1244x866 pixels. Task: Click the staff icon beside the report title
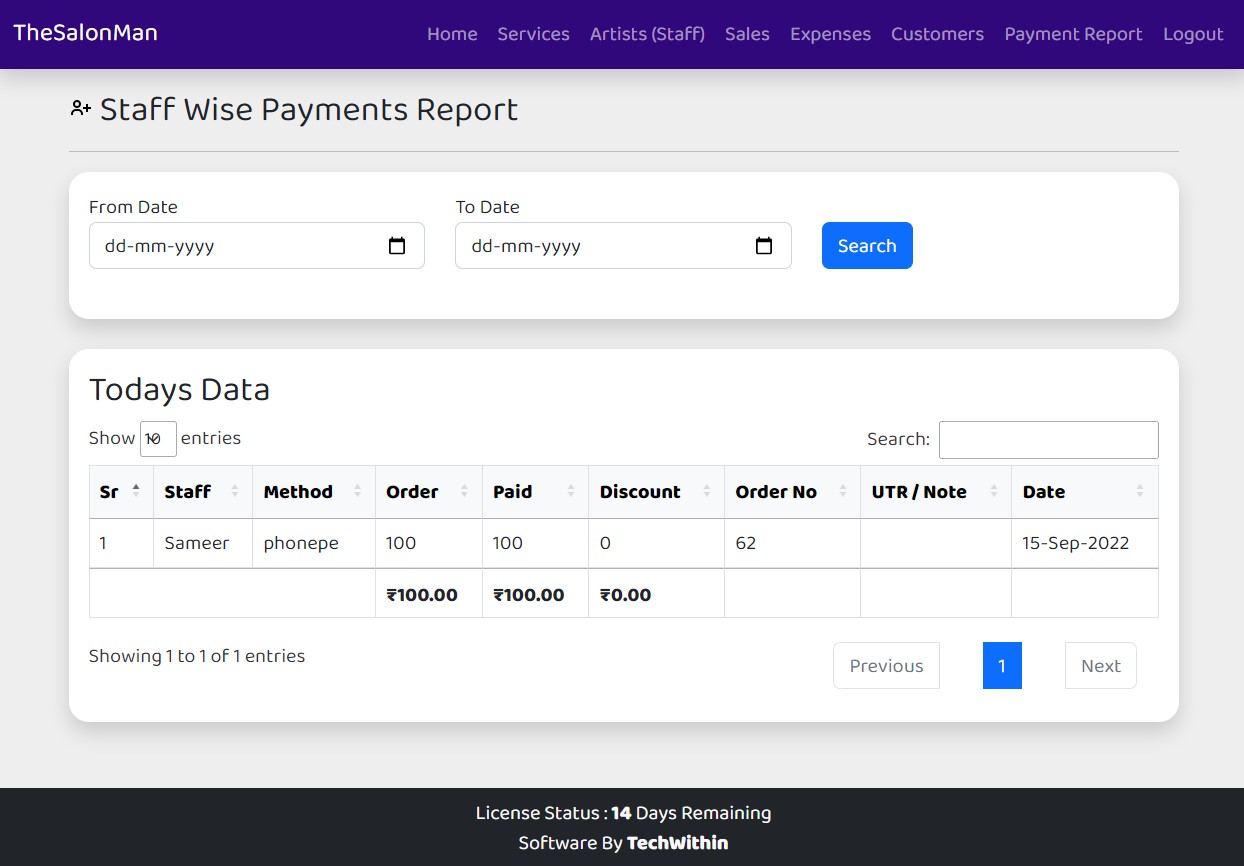pyautogui.click(x=81, y=108)
